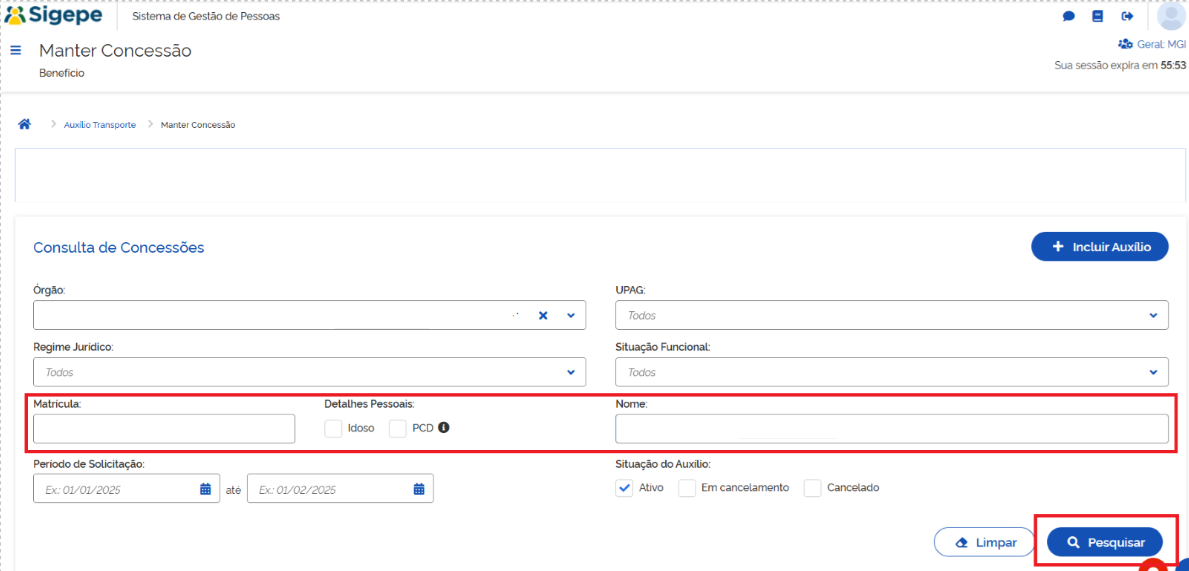Image resolution: width=1189 pixels, height=571 pixels.
Task: Click the logout icon in header
Action: pyautogui.click(x=1127, y=17)
